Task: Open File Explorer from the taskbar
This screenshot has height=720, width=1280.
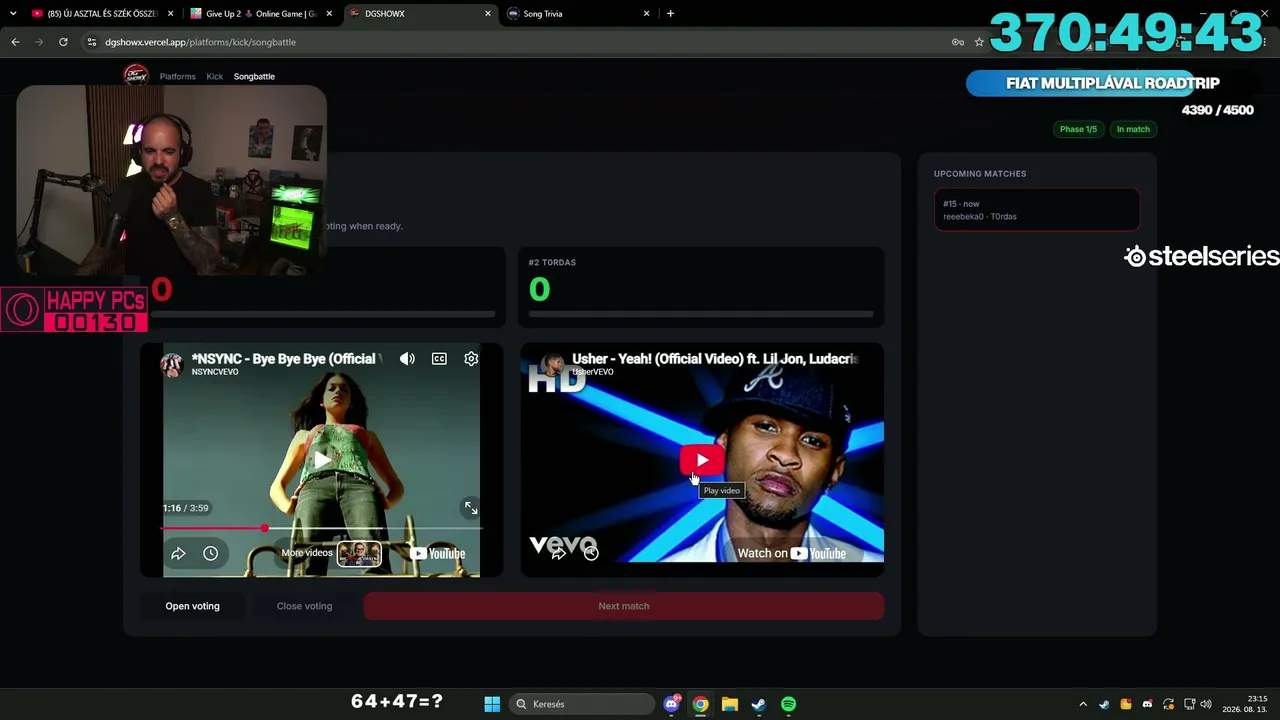Action: (x=730, y=704)
